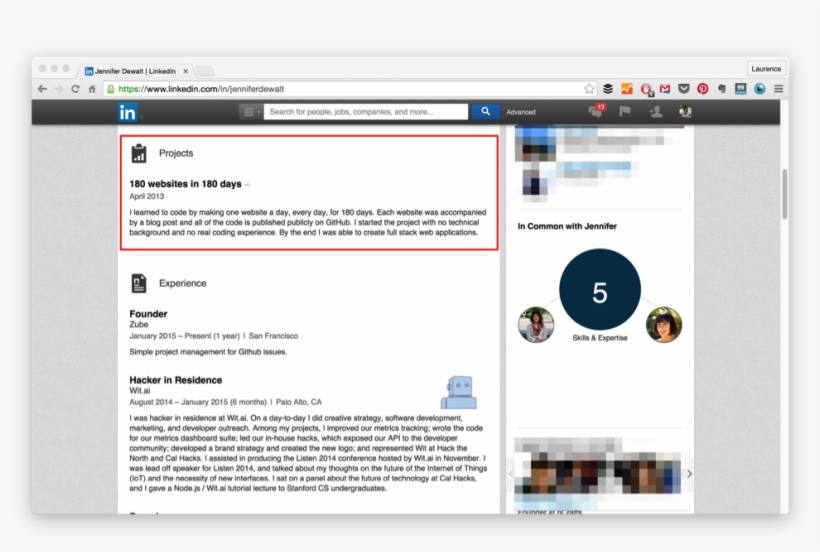Open the red Opera-style extension with badge
The width and height of the screenshot is (820, 552).
pyautogui.click(x=646, y=89)
